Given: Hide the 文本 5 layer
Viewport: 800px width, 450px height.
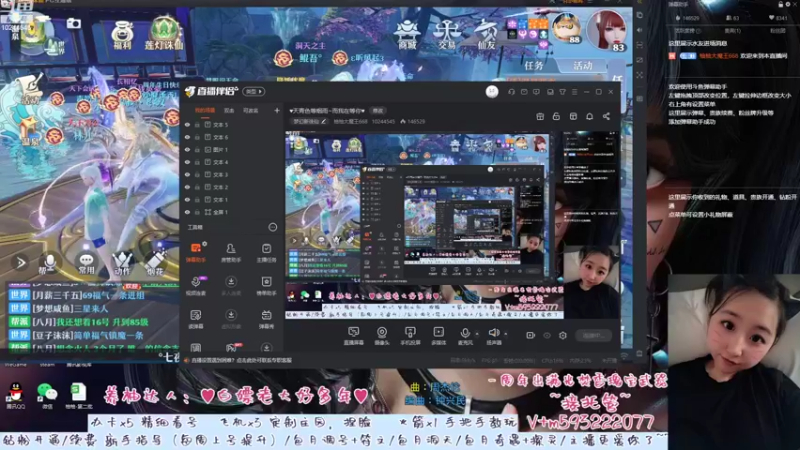Looking at the screenshot, I should click(187, 124).
